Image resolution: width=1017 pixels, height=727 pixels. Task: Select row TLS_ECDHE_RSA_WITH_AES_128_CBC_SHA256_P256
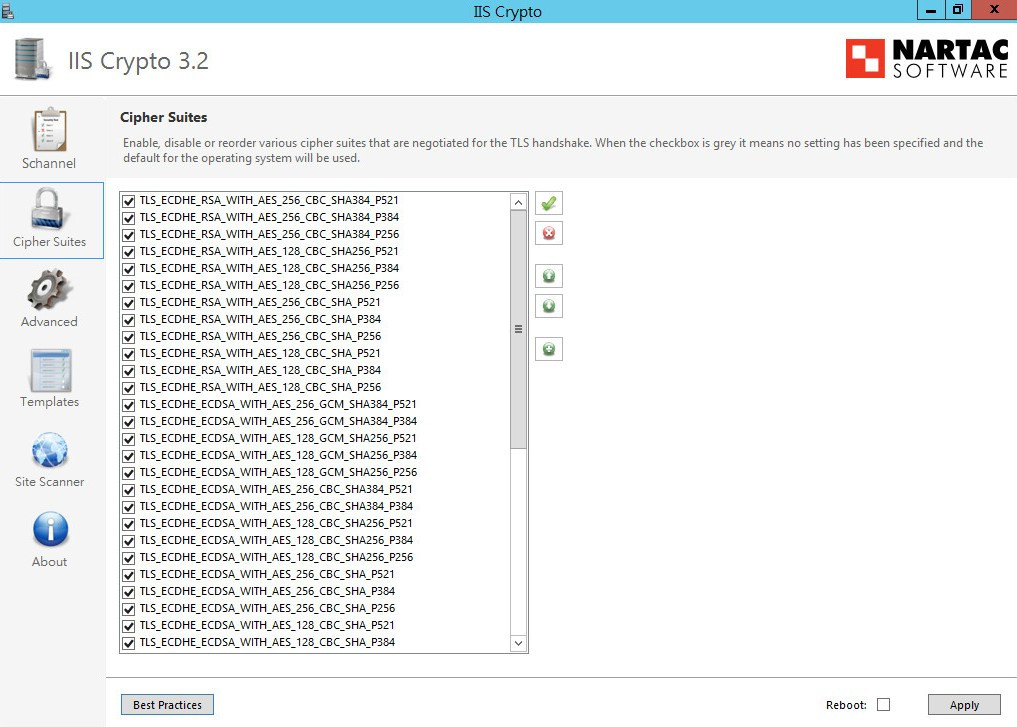[315, 285]
